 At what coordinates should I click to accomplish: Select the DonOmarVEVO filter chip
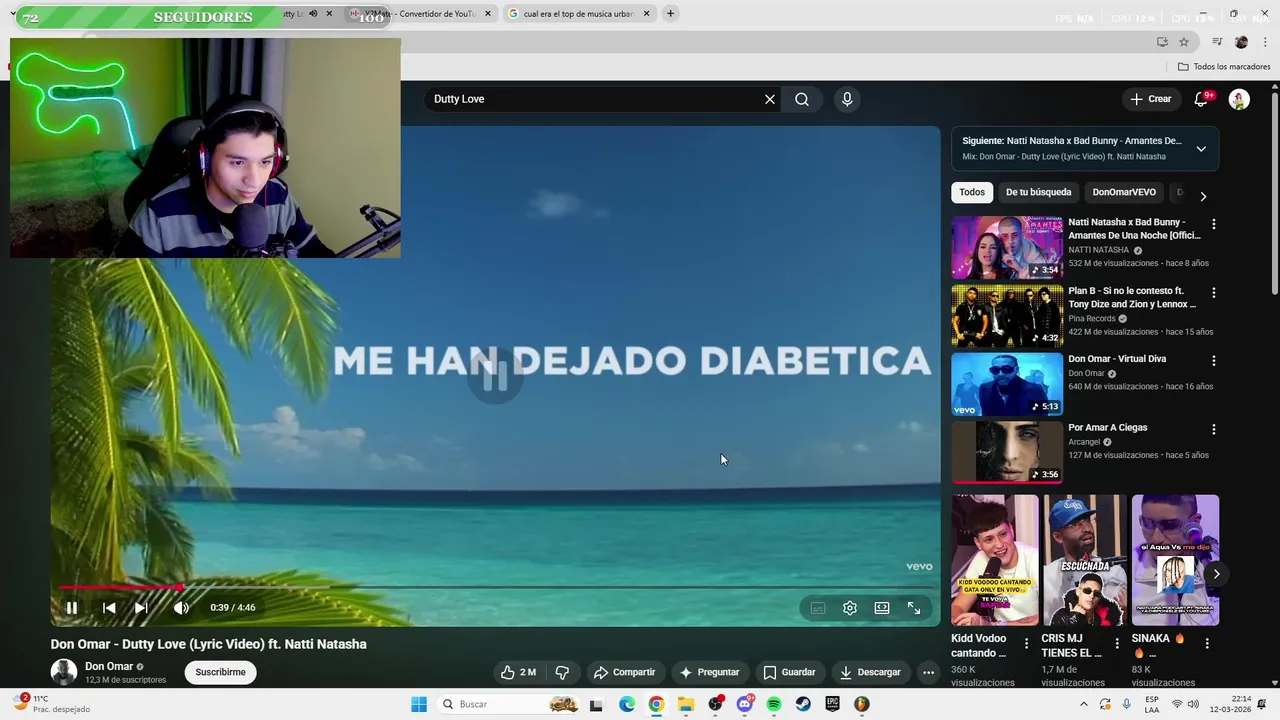(x=1124, y=192)
